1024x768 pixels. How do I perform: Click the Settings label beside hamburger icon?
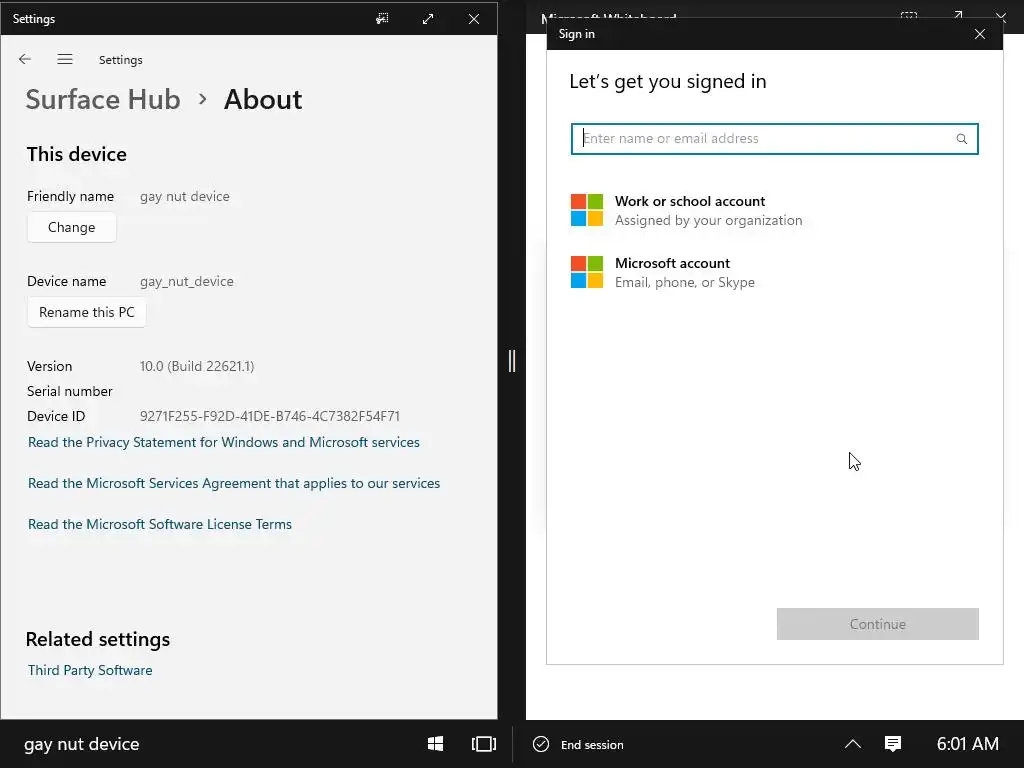[121, 60]
